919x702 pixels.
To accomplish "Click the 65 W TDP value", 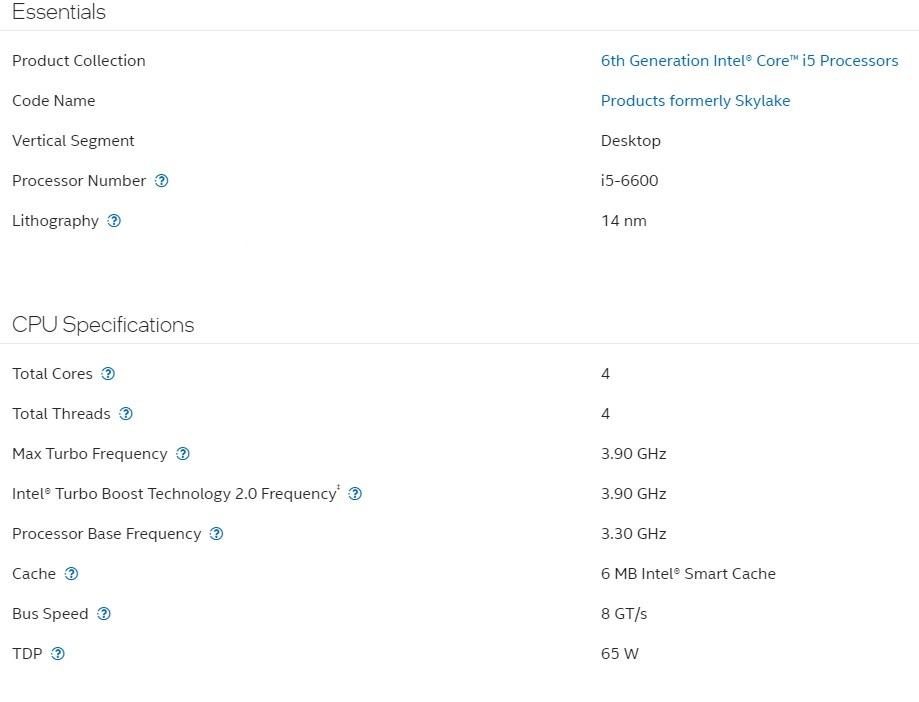I will 619,654.
